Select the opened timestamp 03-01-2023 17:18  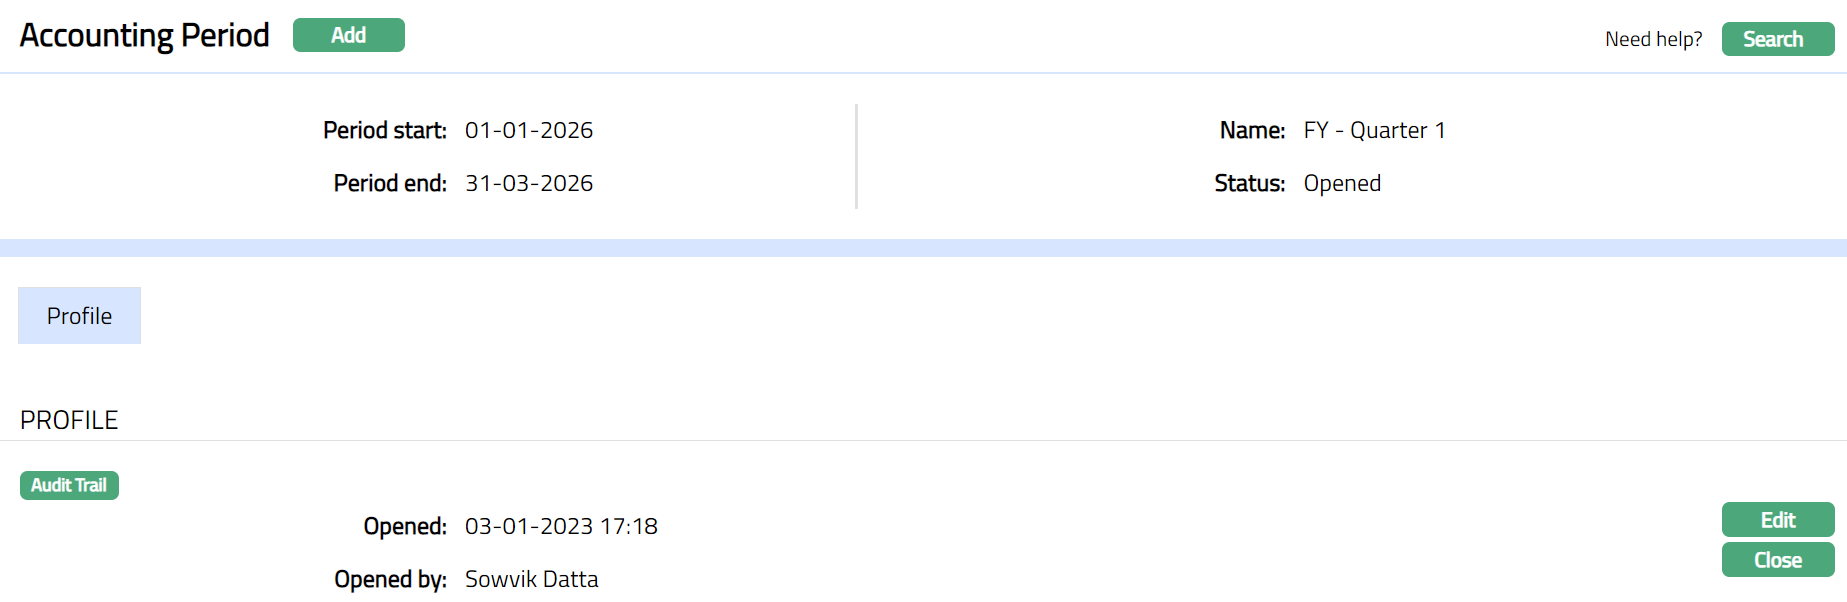(x=561, y=526)
